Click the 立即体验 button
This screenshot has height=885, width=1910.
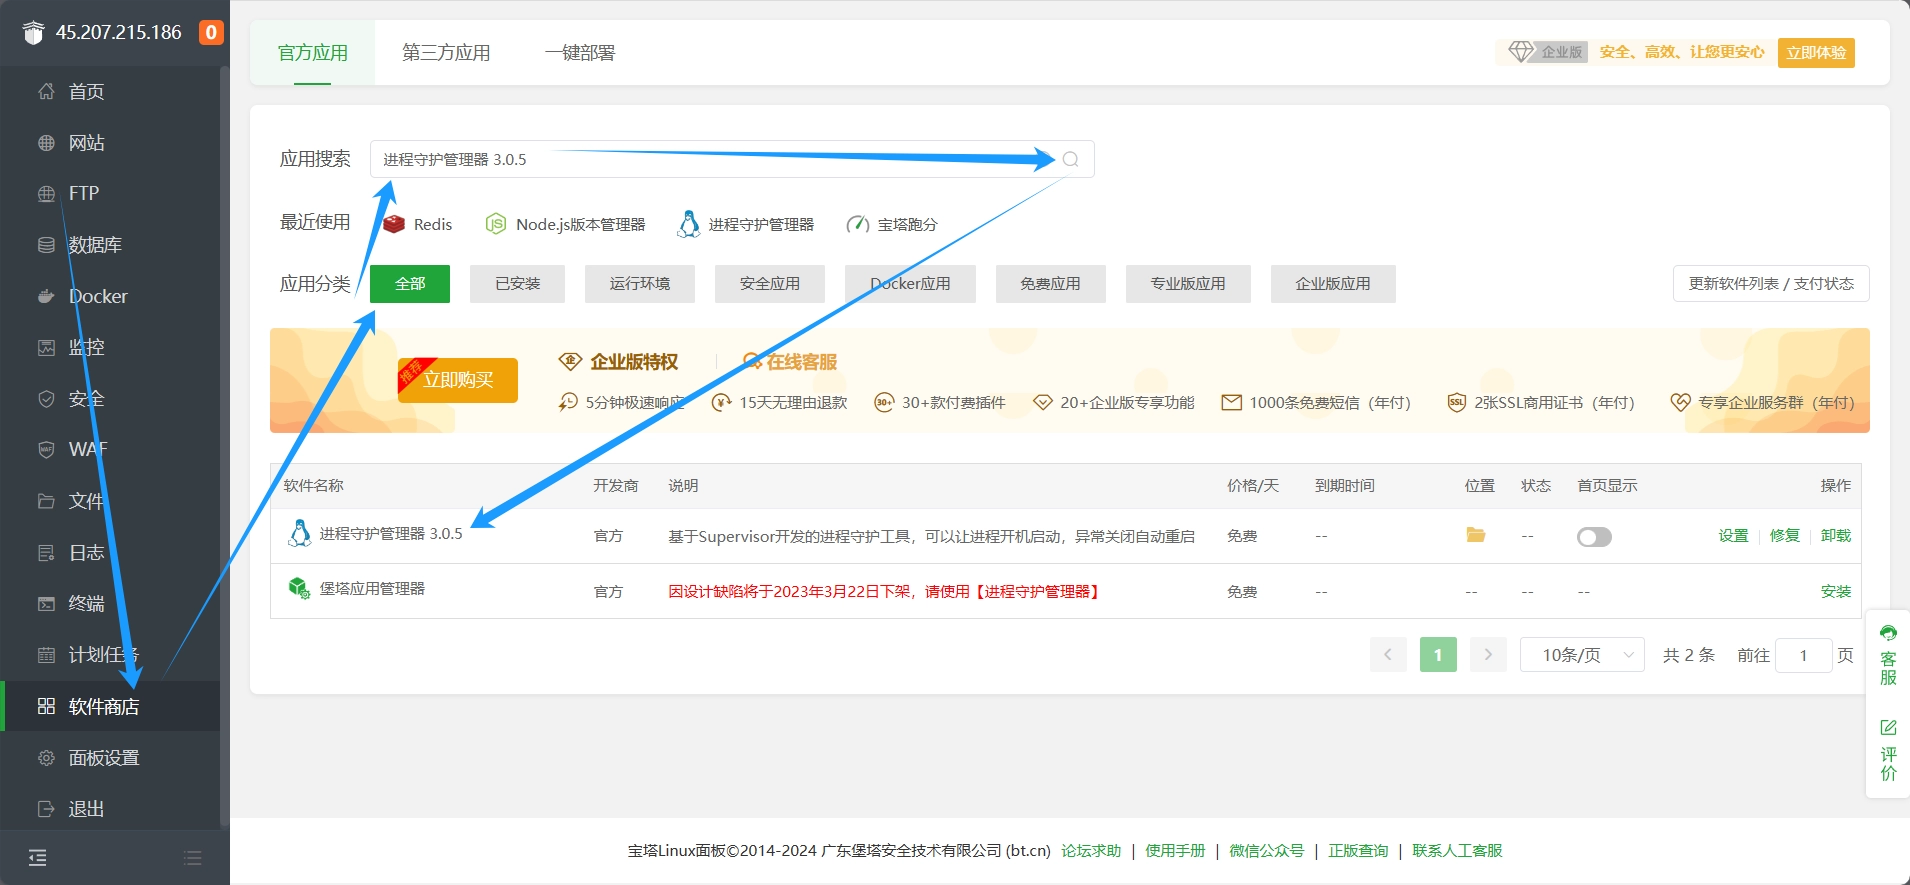[1816, 53]
